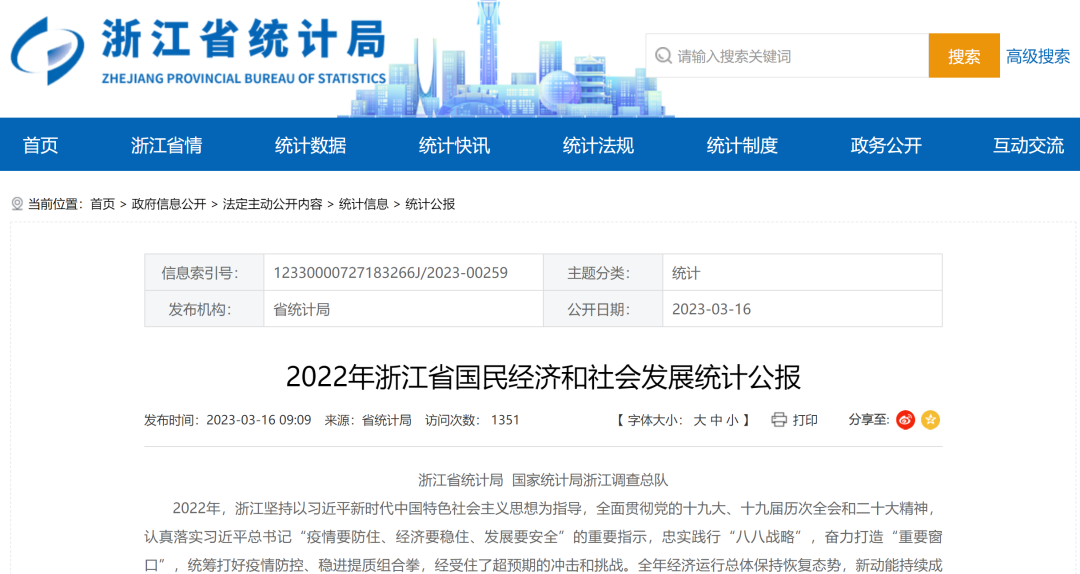Open the 首页 navigation menu item
The image size is (1080, 574).
click(40, 145)
